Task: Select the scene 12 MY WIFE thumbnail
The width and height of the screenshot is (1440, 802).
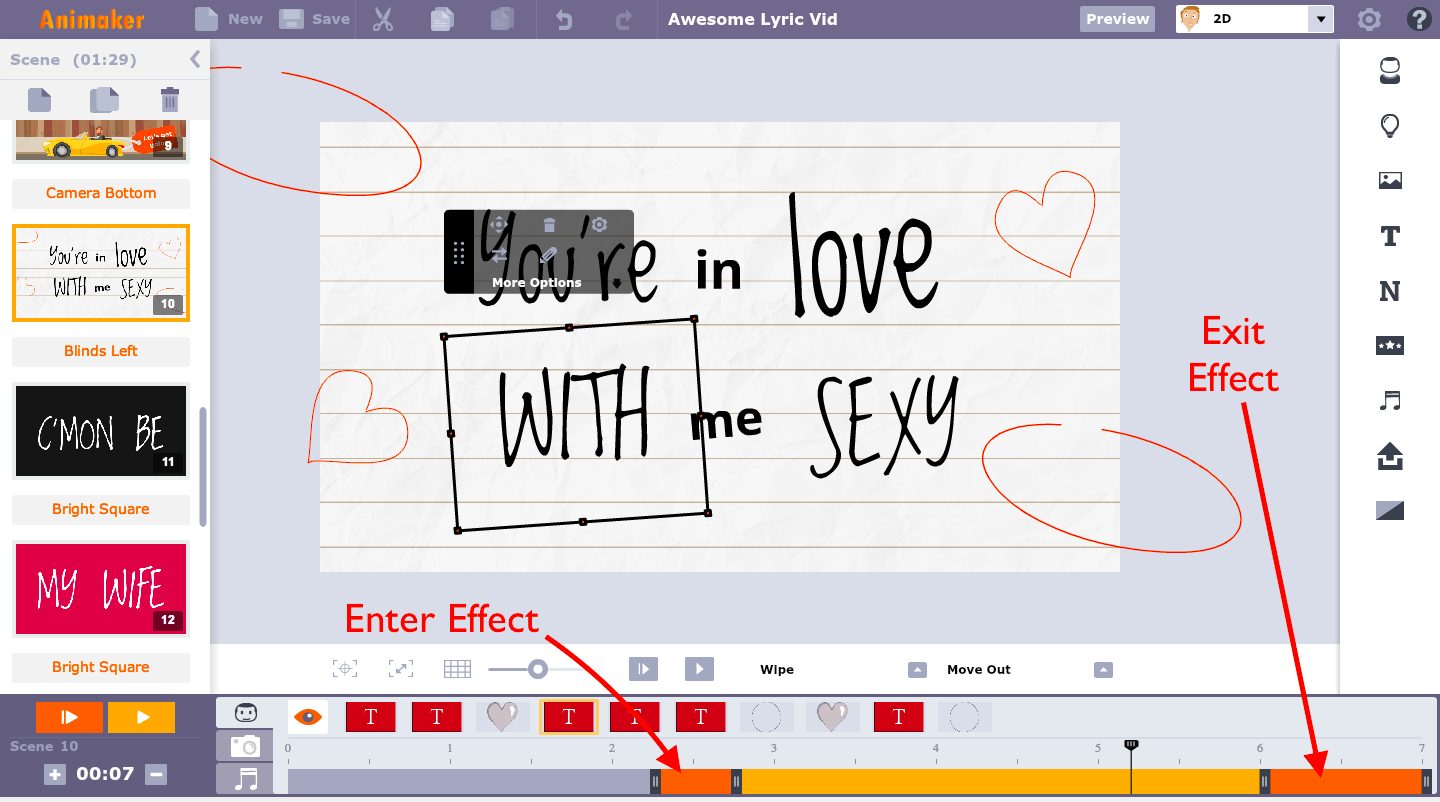Action: [x=101, y=589]
